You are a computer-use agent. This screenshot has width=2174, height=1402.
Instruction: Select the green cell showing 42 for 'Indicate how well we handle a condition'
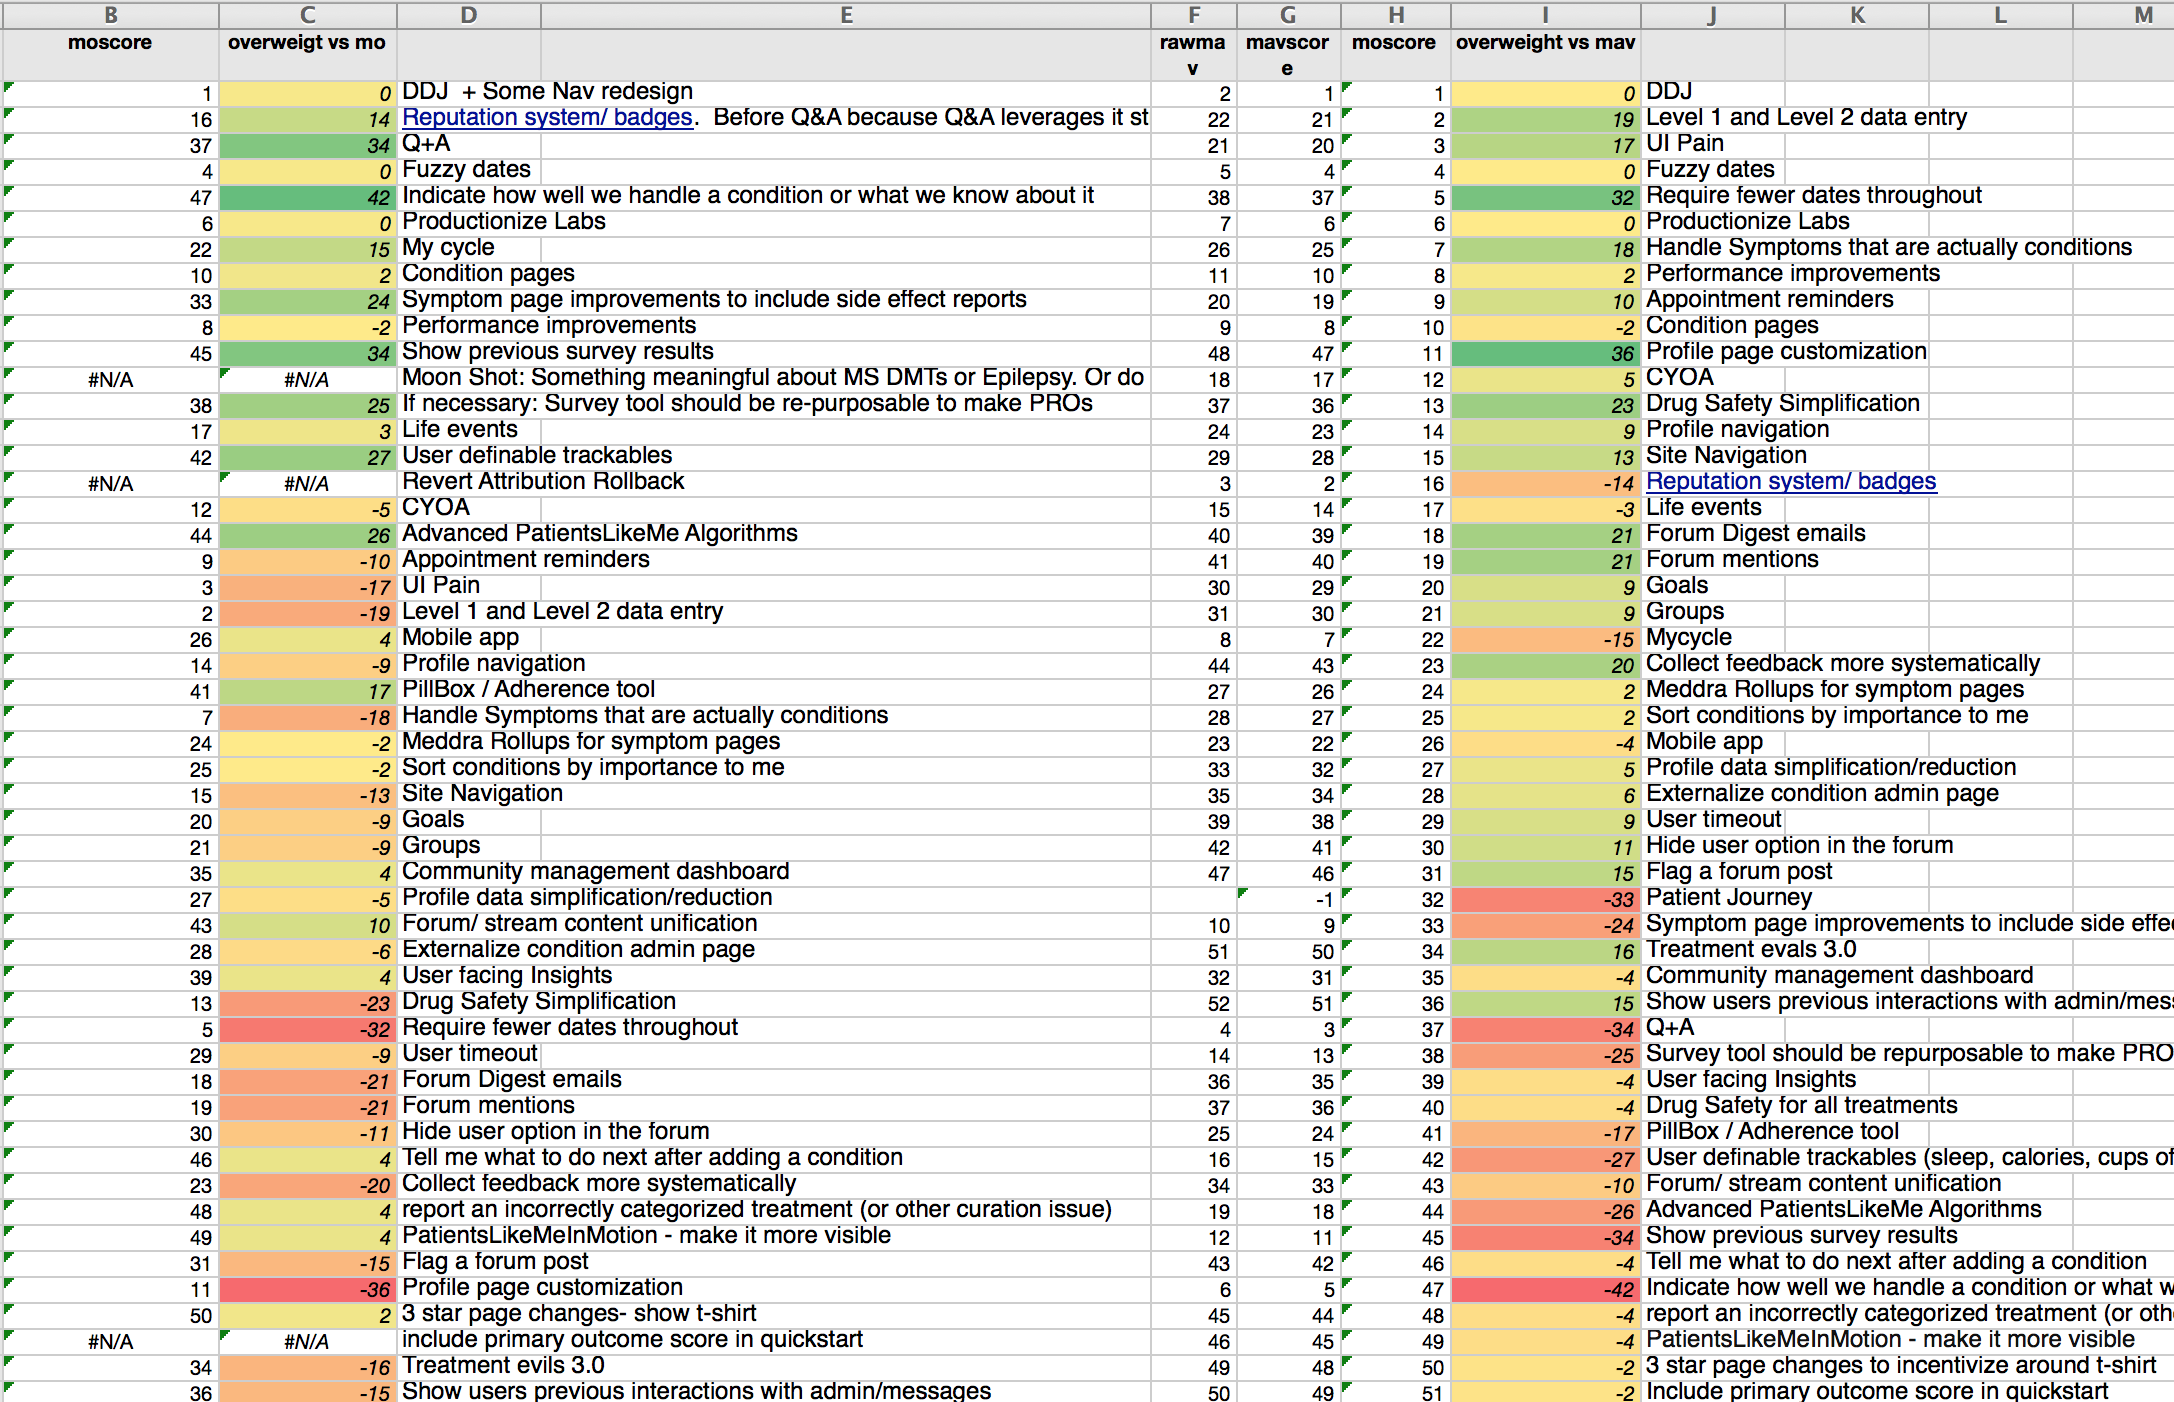pos(307,195)
